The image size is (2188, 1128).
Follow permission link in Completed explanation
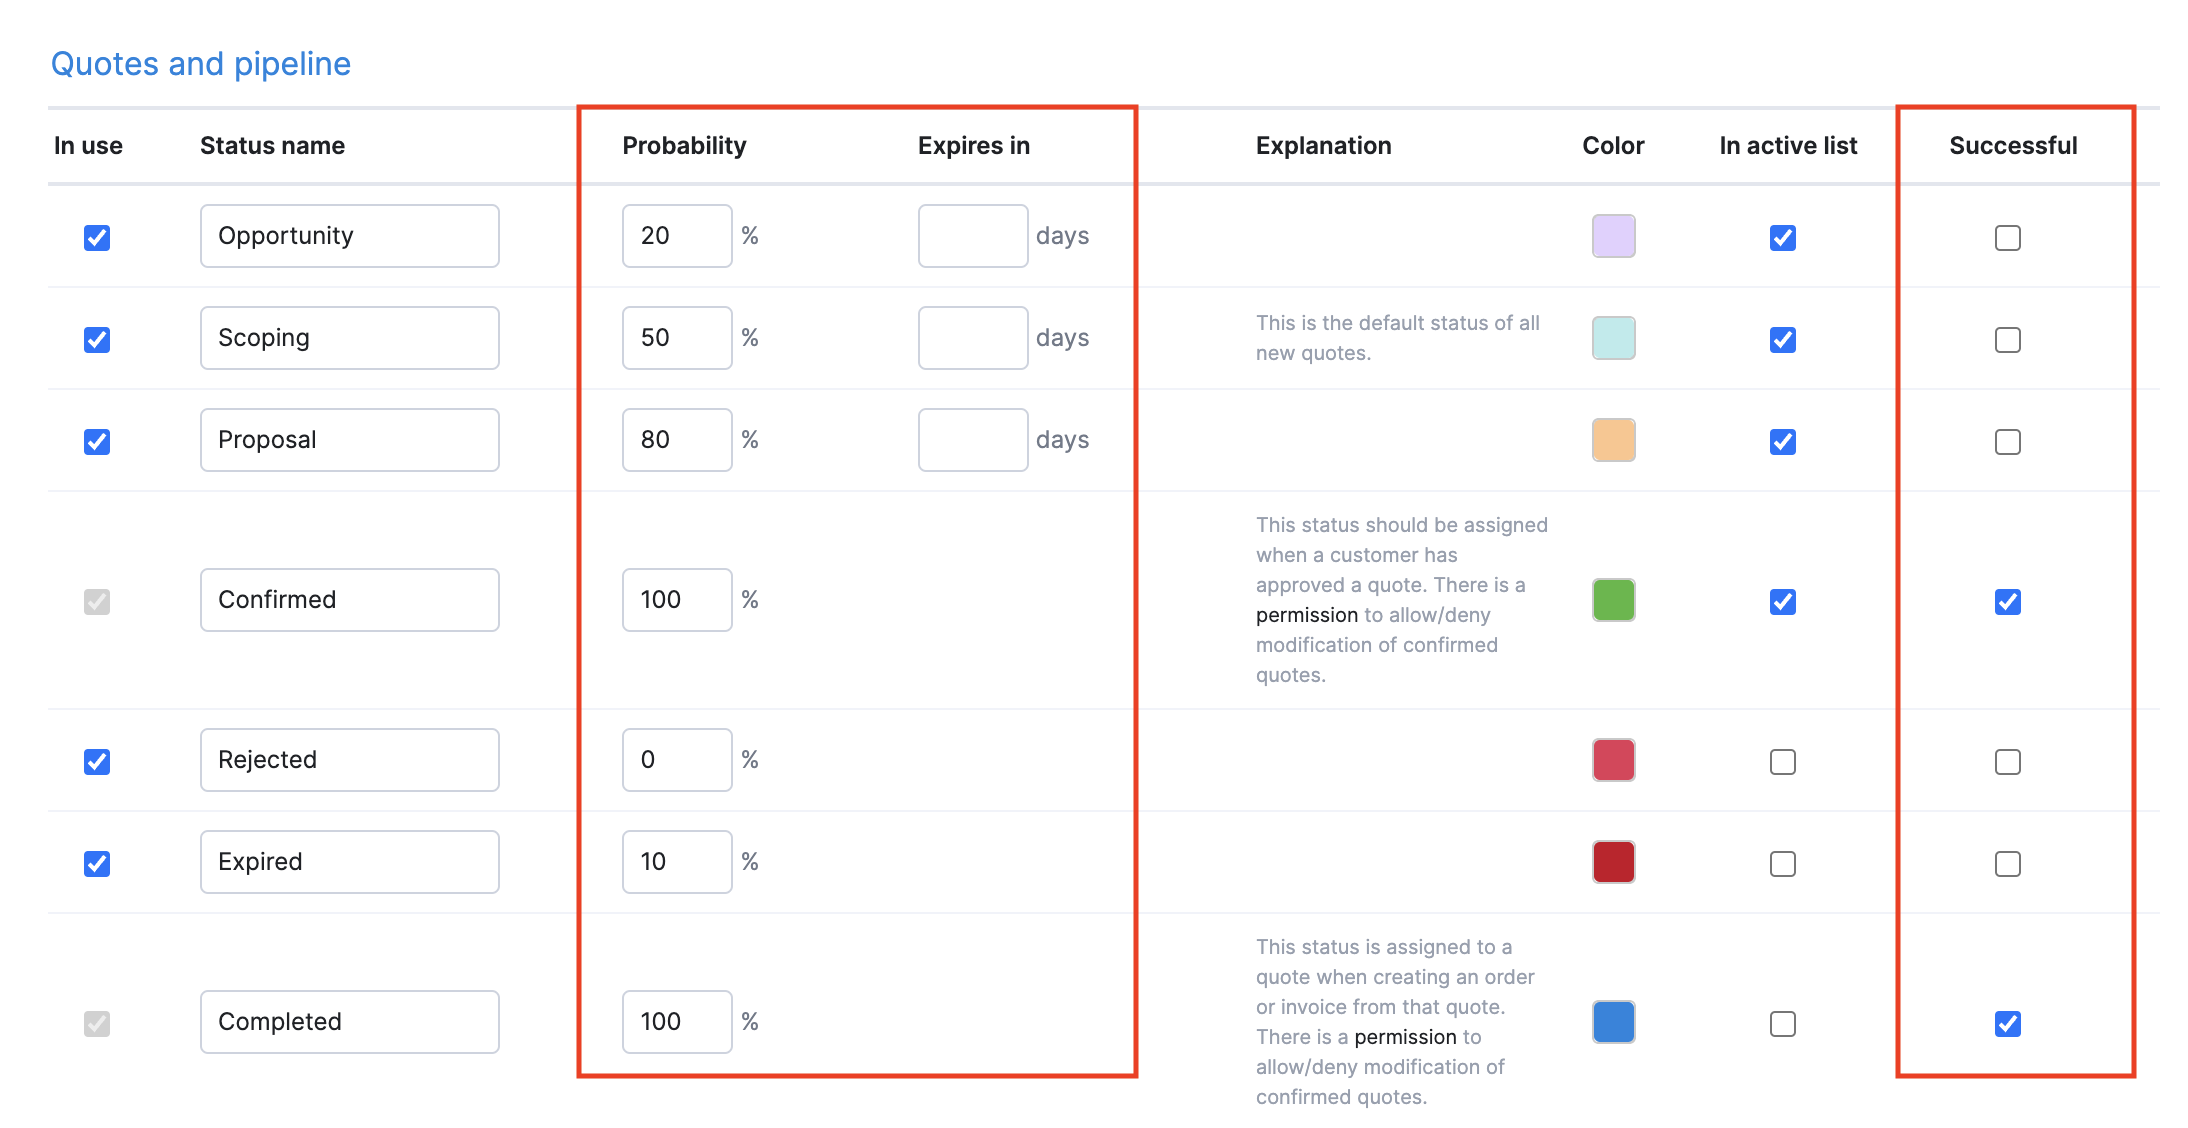(1404, 1037)
